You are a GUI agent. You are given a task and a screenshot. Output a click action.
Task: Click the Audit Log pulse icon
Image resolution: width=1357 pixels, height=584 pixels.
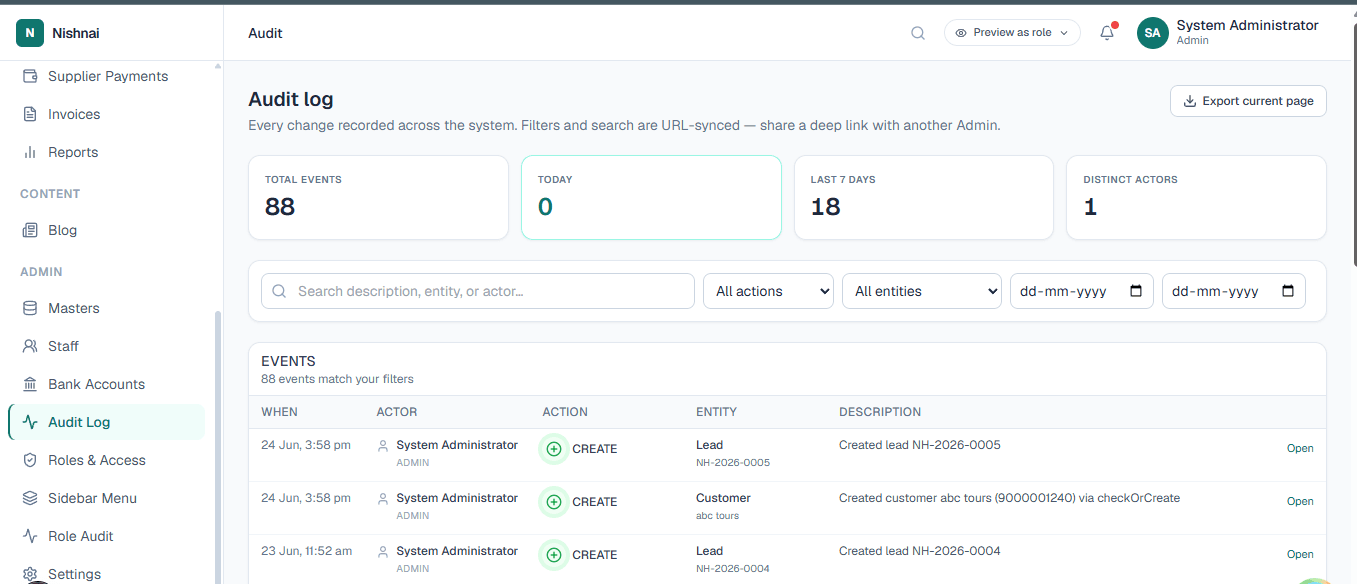tap(30, 422)
